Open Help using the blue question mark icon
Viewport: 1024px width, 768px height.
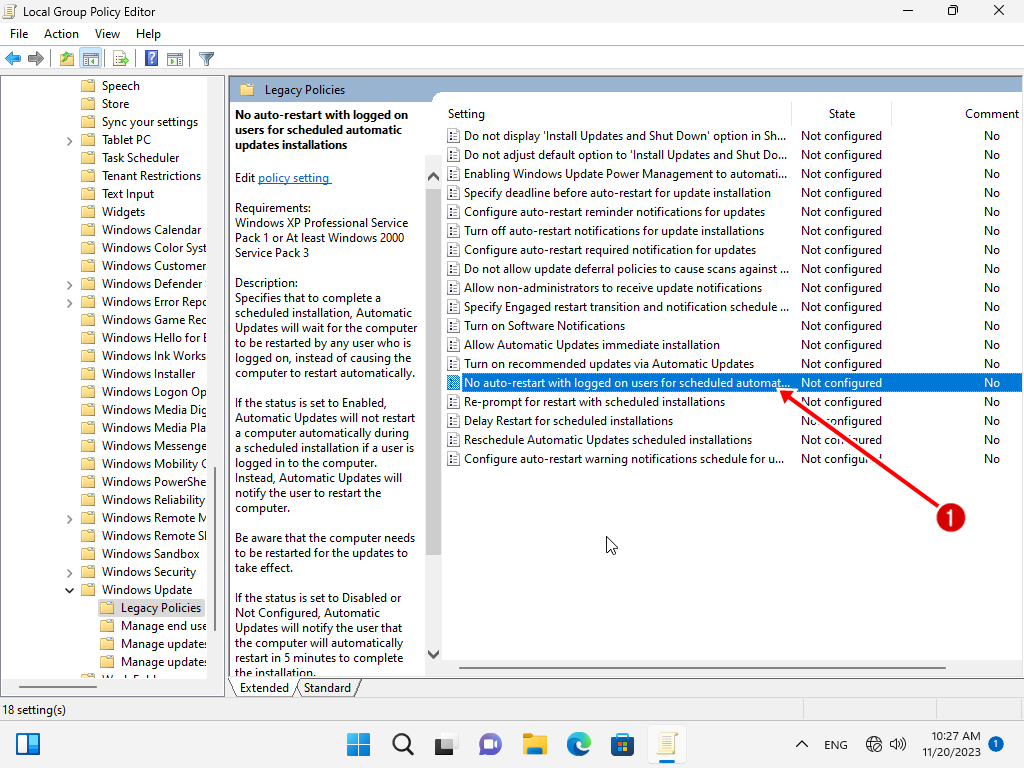coord(151,59)
